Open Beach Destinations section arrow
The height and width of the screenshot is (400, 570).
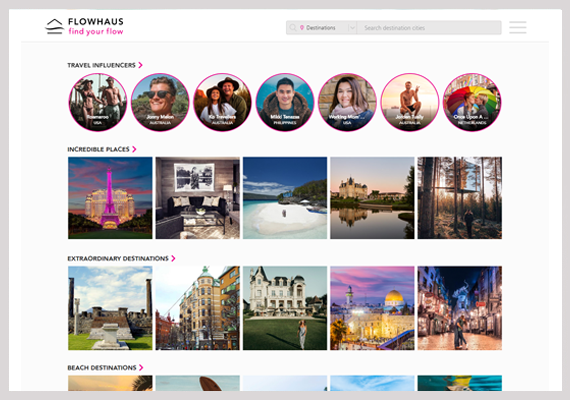coord(141,368)
